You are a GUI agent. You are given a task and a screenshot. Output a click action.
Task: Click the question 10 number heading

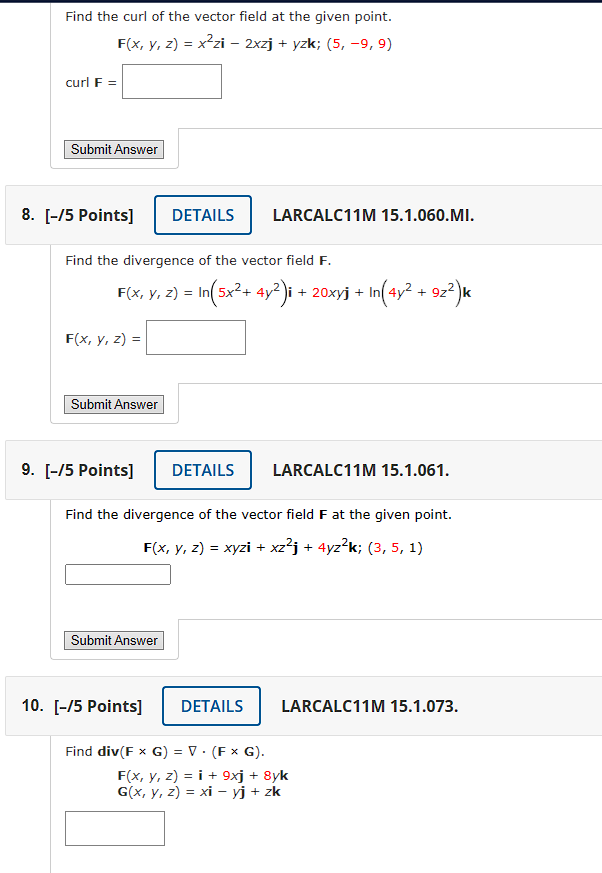tap(34, 706)
